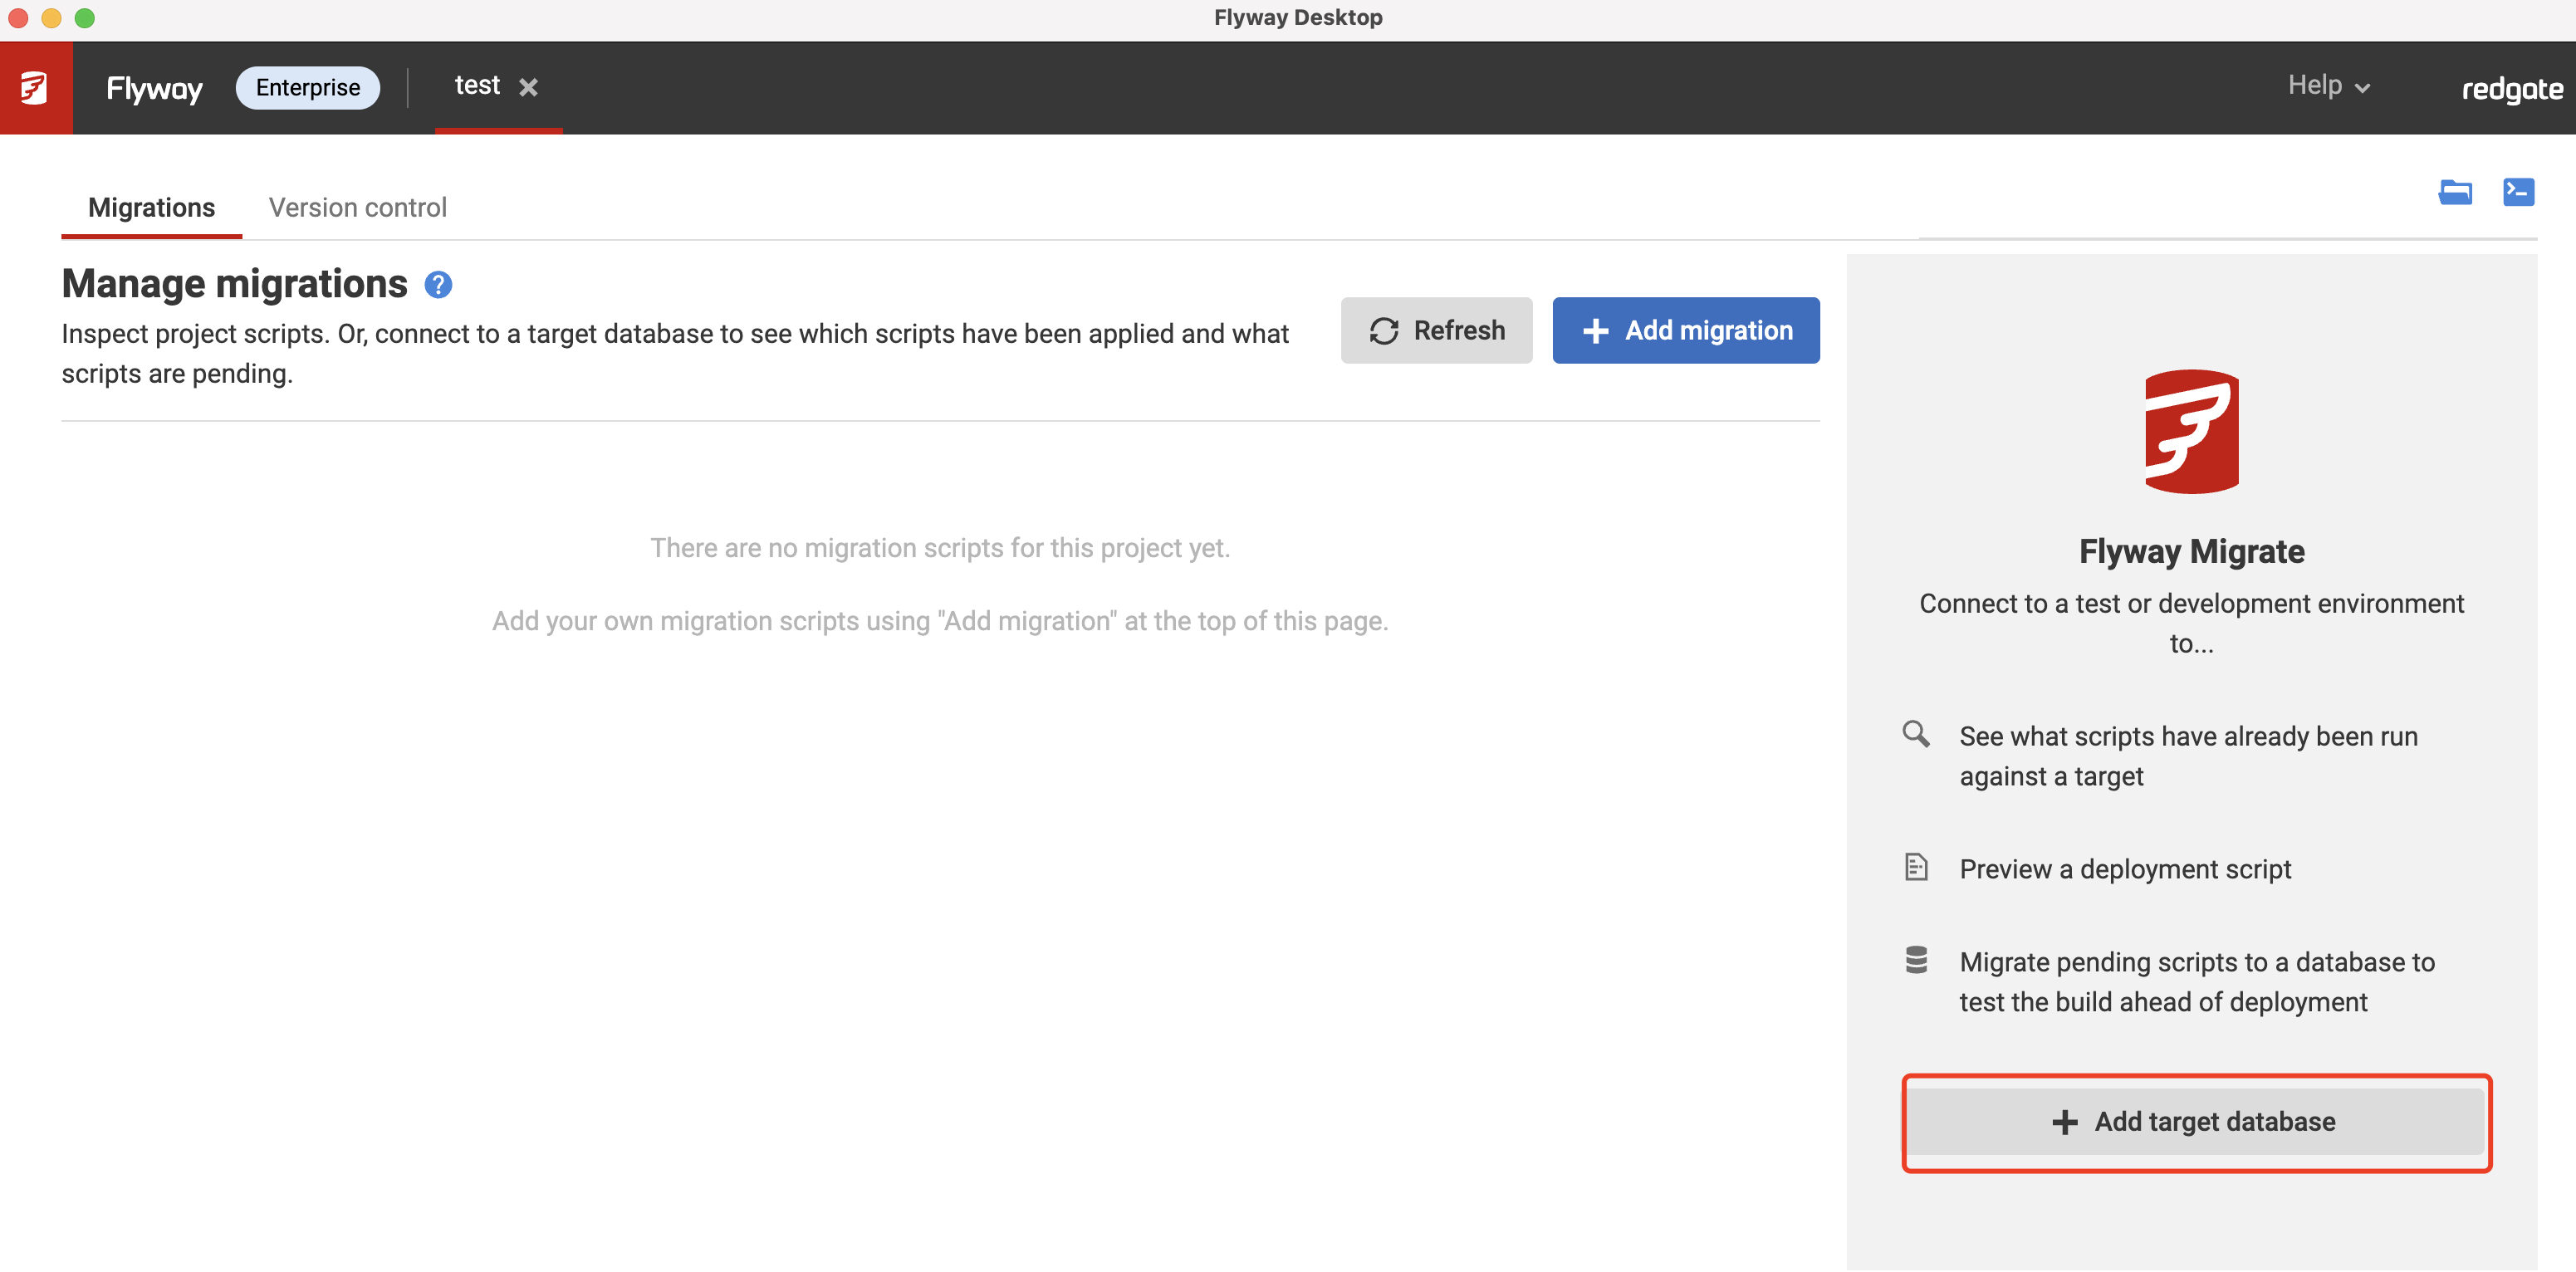The width and height of the screenshot is (2576, 1272).
Task: Click the large Flyway Migrate logo
Action: pyautogui.click(x=2191, y=432)
